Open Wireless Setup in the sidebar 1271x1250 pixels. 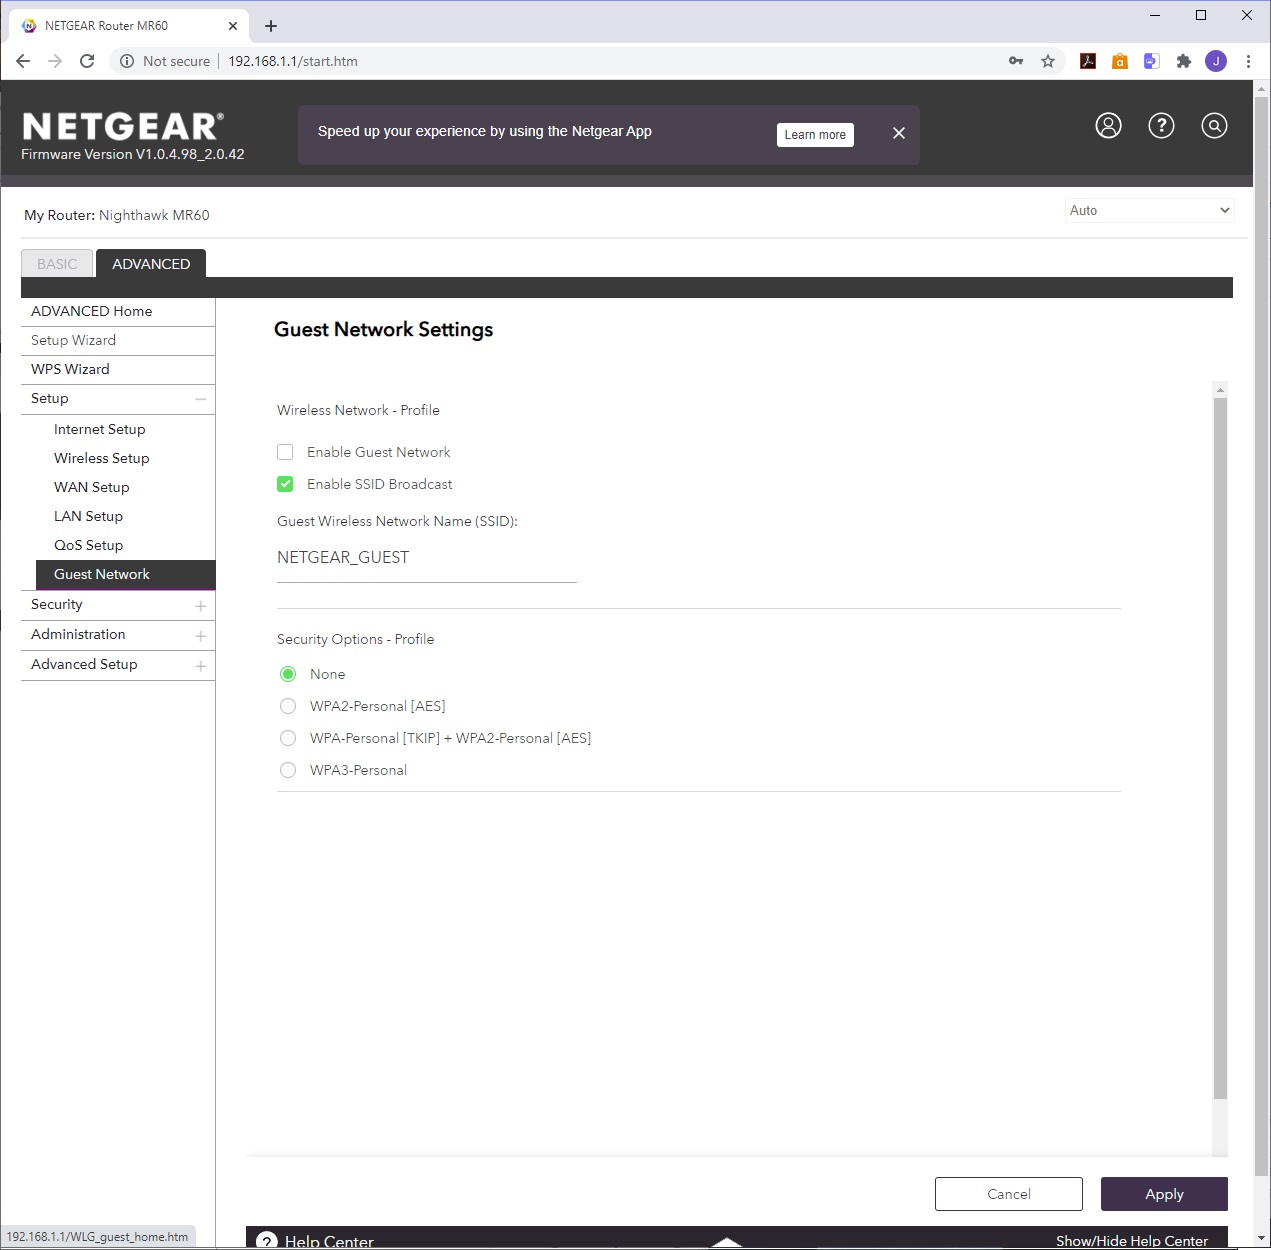click(102, 458)
